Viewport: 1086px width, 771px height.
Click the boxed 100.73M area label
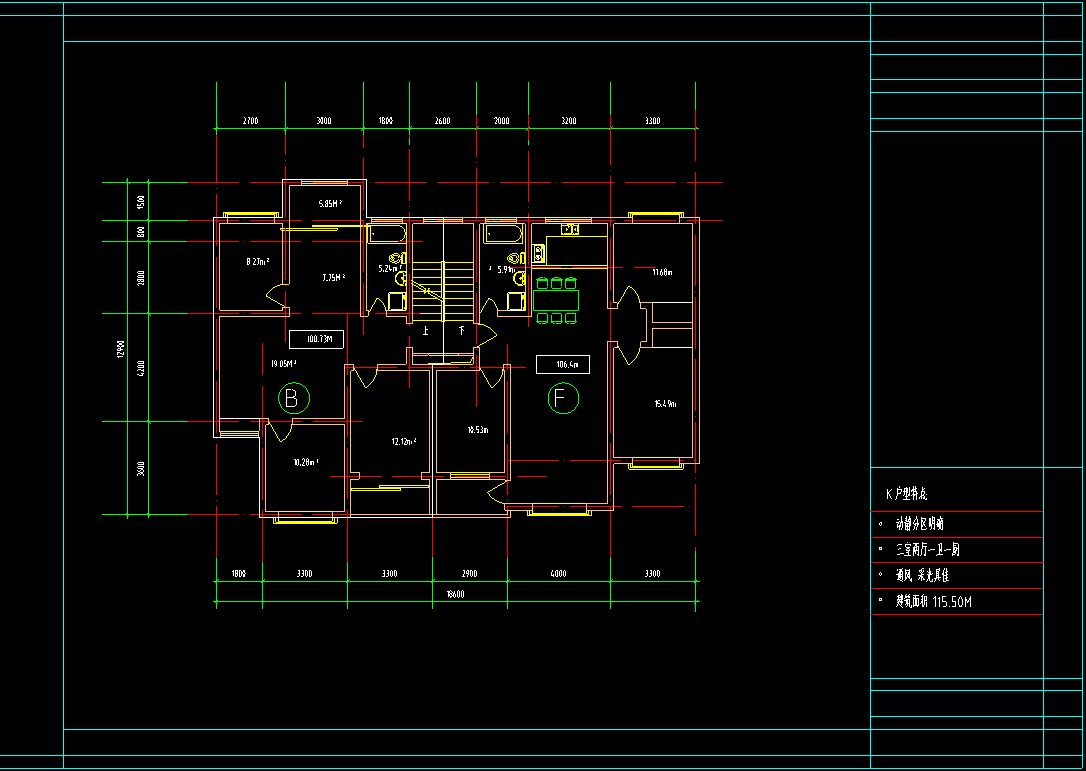[x=316, y=339]
